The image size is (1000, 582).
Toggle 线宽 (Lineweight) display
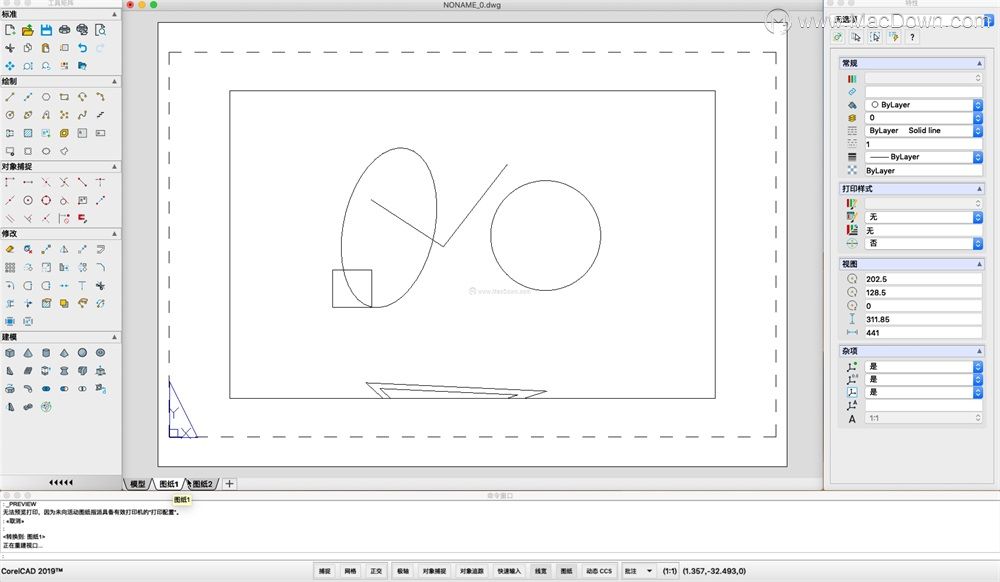[541, 571]
